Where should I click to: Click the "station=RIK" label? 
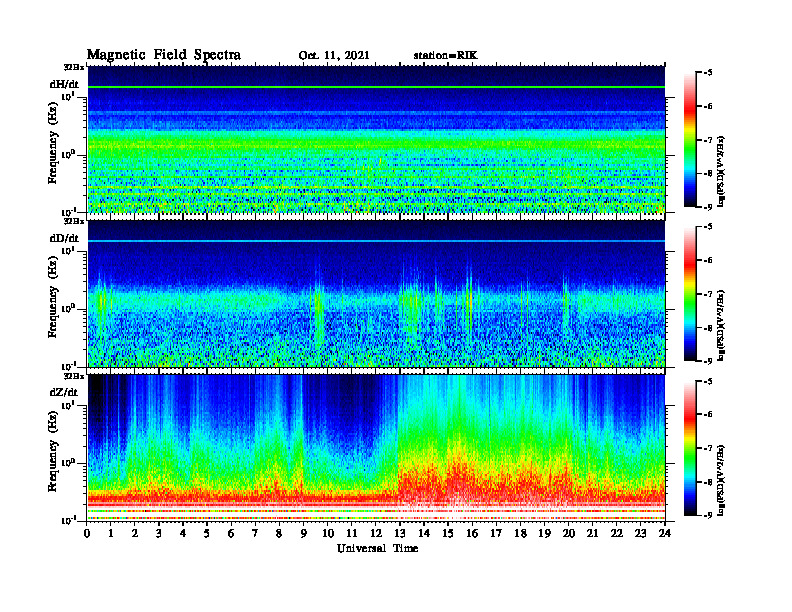point(445,56)
